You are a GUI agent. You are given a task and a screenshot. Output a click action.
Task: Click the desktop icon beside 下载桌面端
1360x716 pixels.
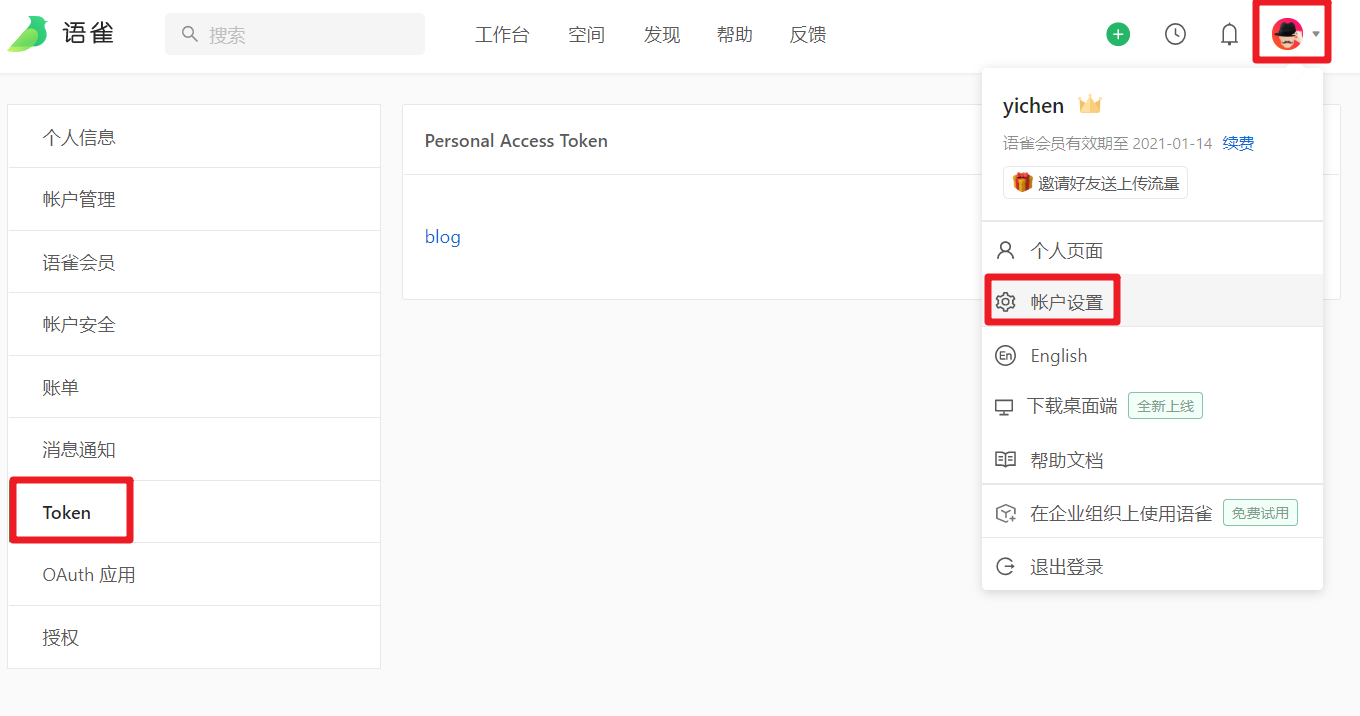[1004, 407]
